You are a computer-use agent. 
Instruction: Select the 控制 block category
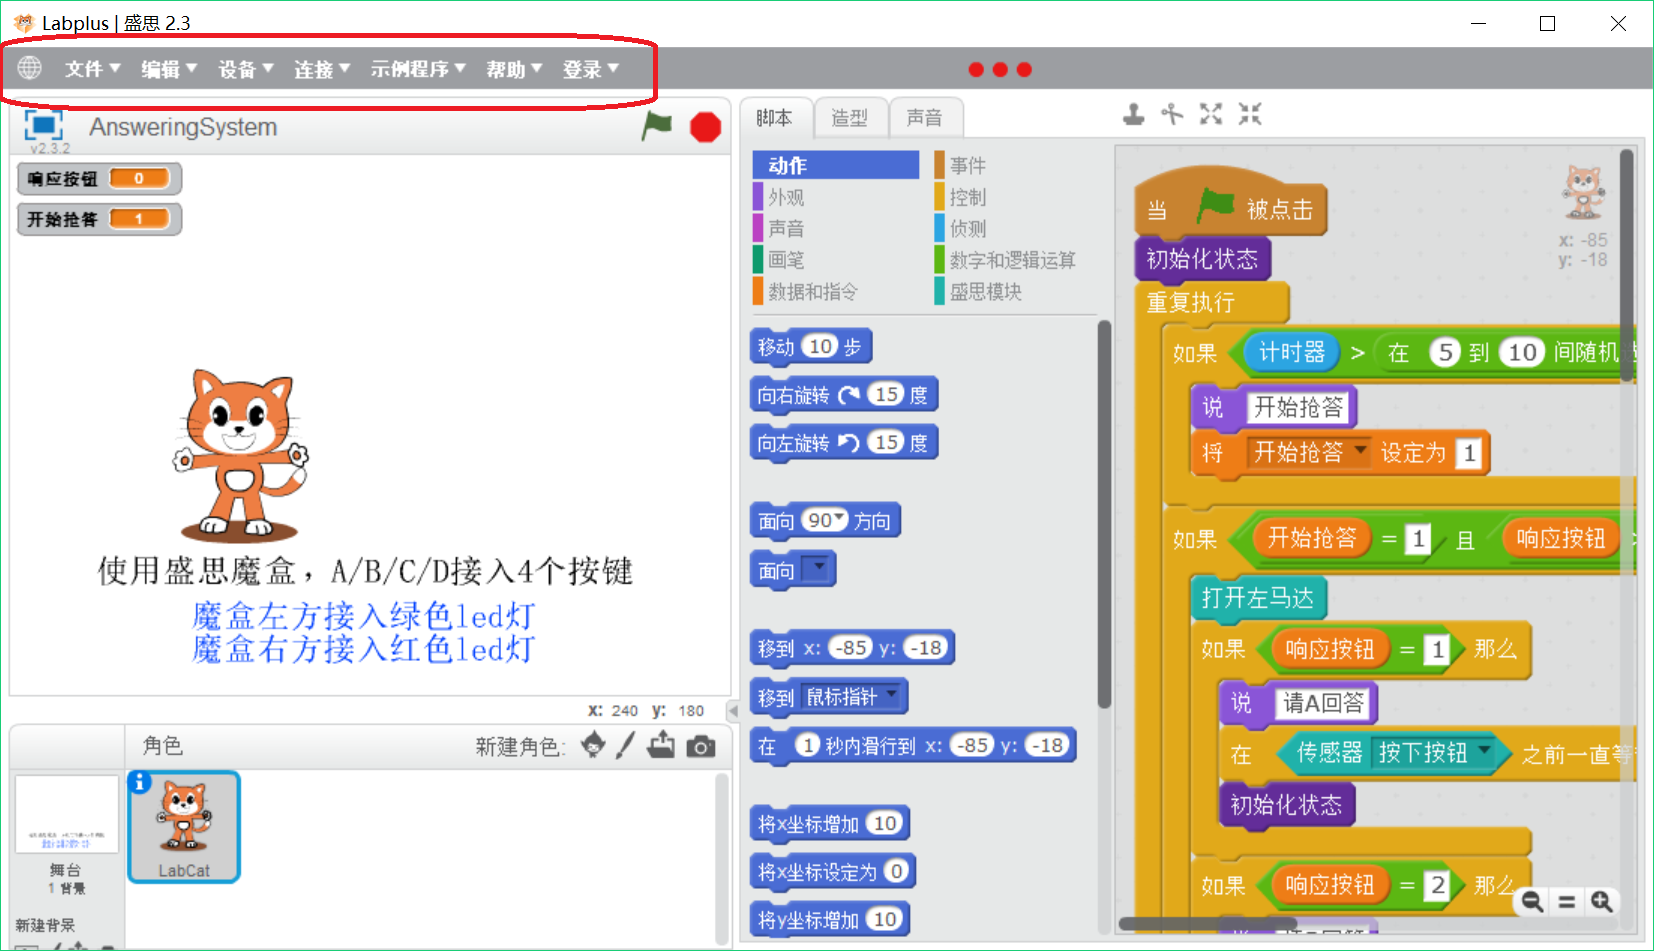click(968, 197)
